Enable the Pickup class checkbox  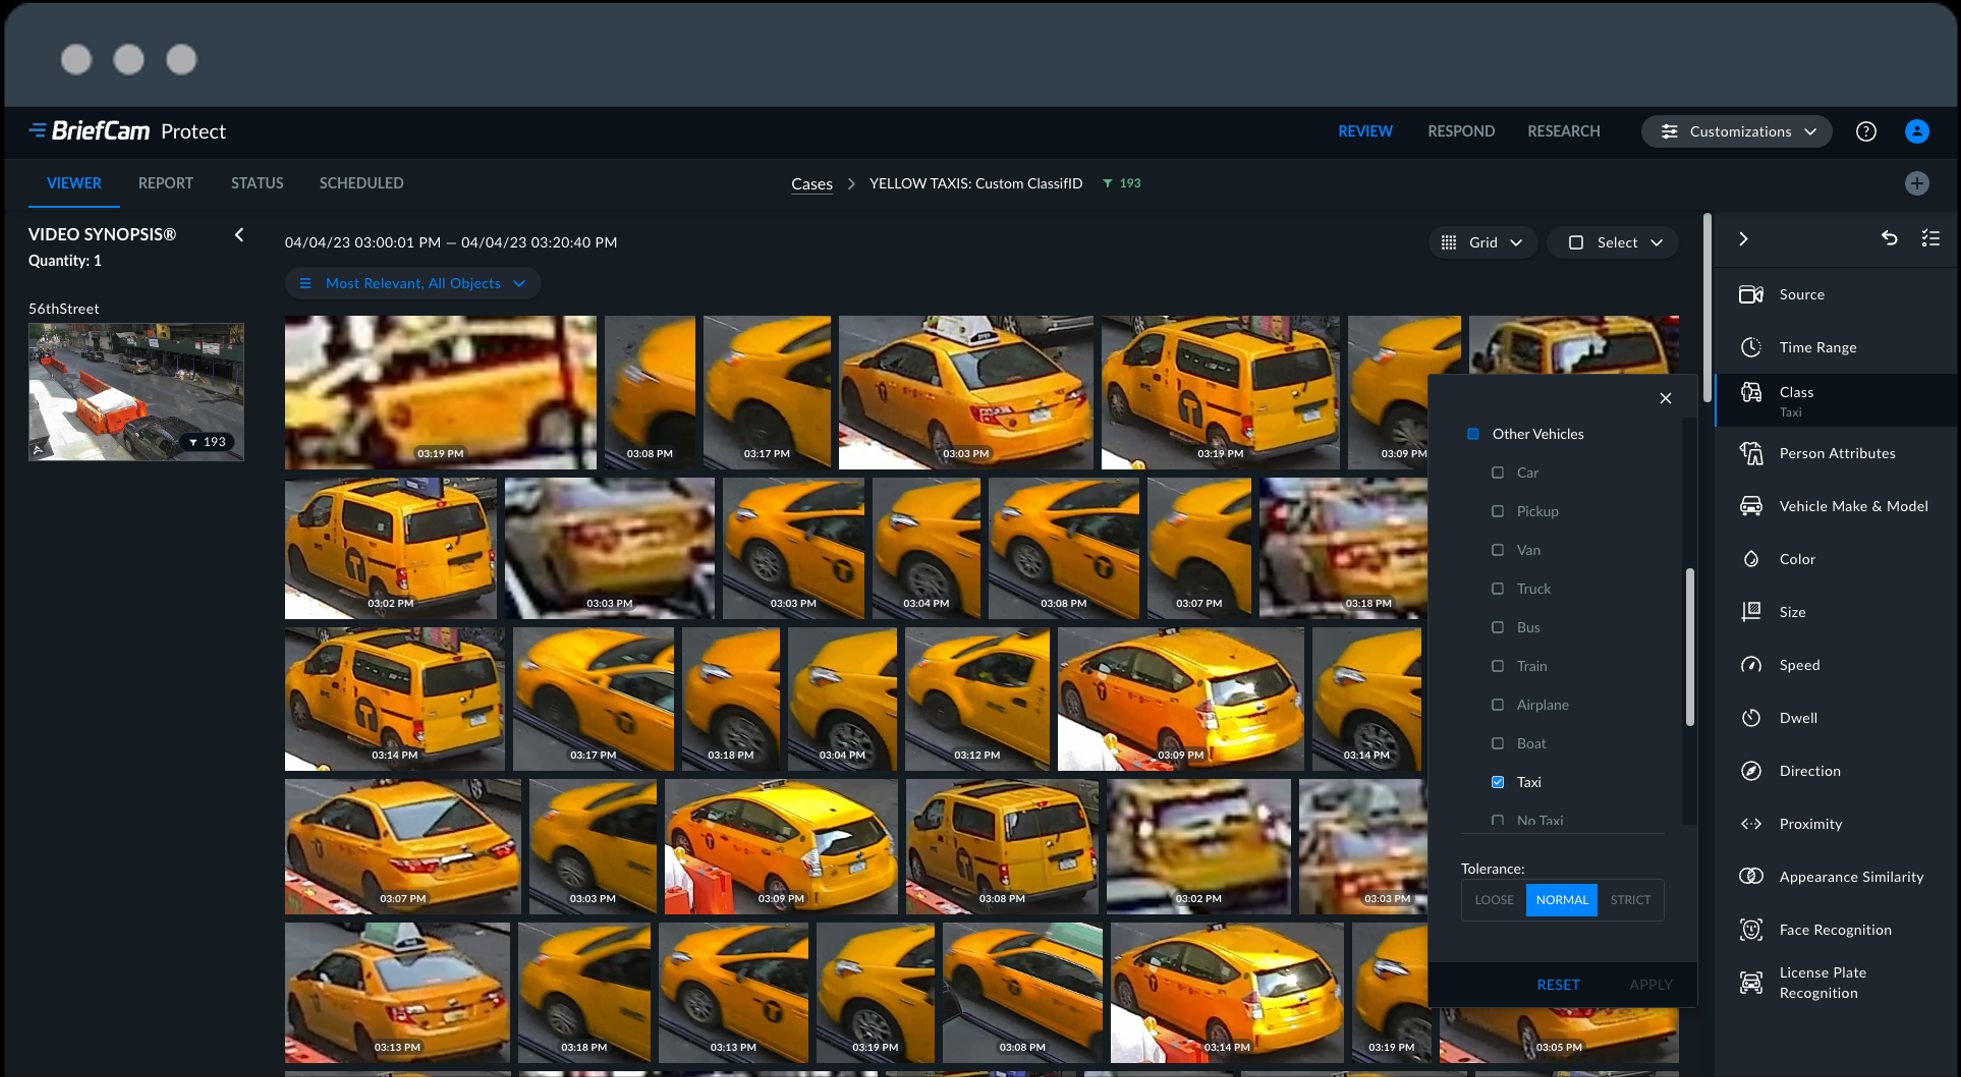click(x=1497, y=511)
